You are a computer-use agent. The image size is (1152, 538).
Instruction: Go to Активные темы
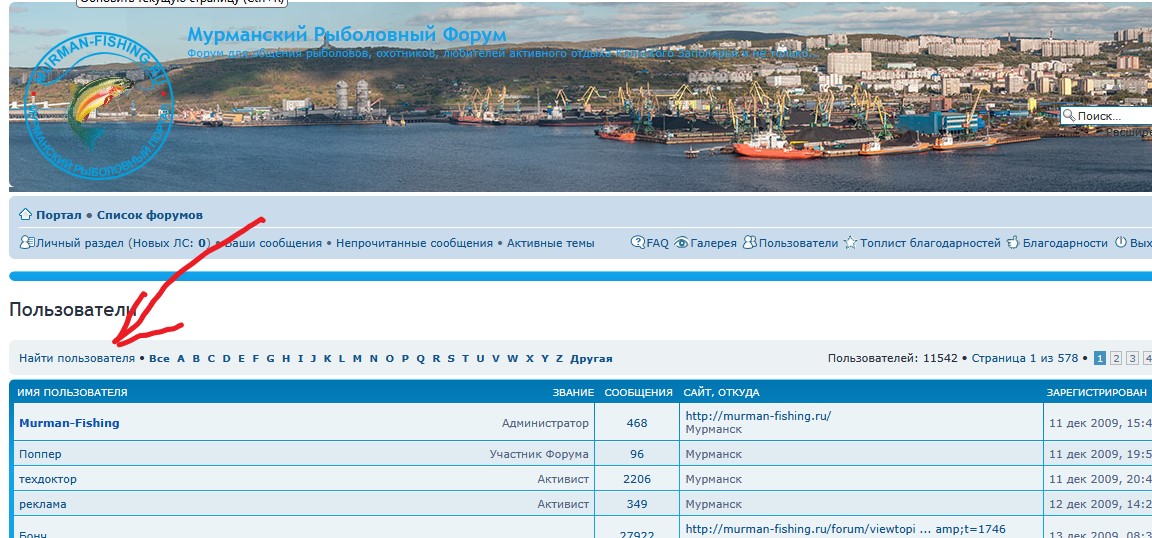tap(550, 243)
